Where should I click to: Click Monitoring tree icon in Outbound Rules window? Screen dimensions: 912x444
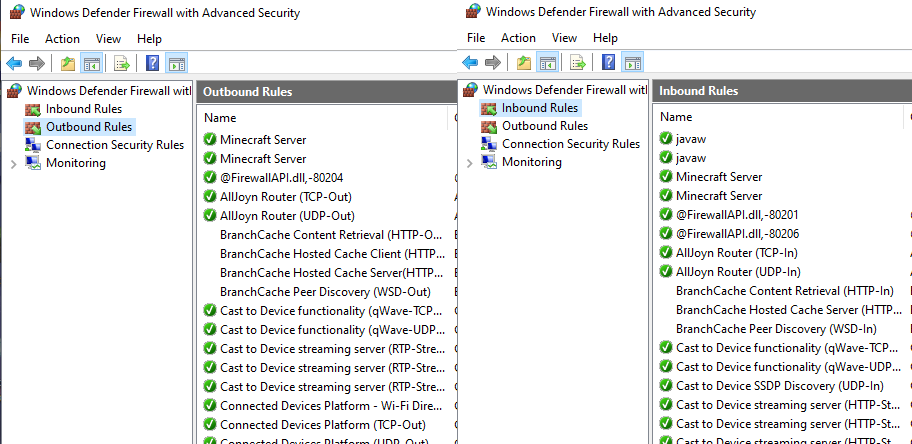(33, 163)
